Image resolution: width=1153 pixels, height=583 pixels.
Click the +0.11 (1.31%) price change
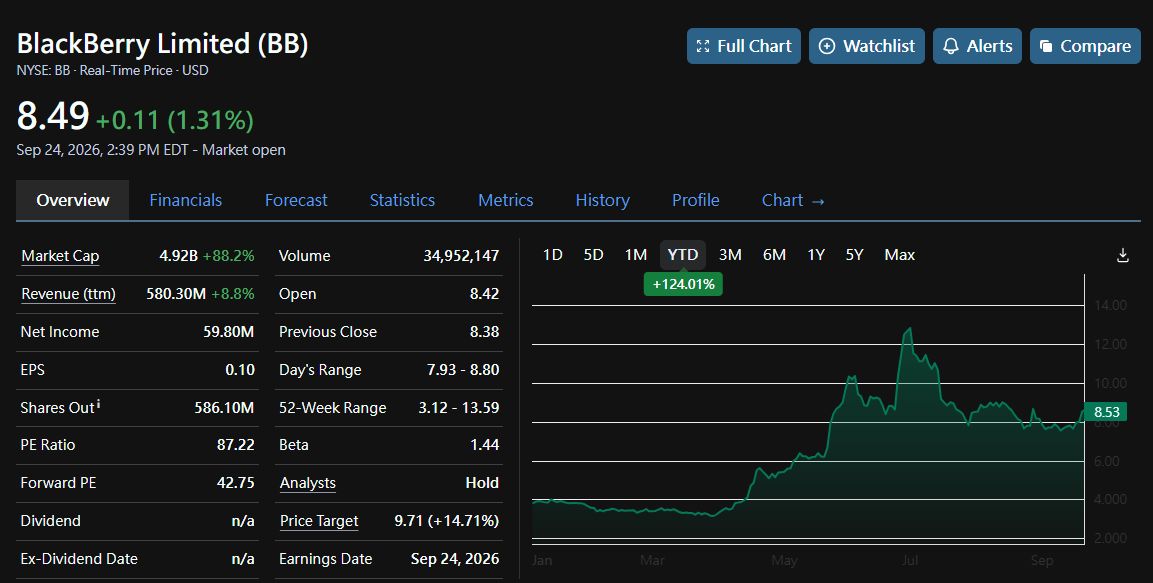click(175, 120)
